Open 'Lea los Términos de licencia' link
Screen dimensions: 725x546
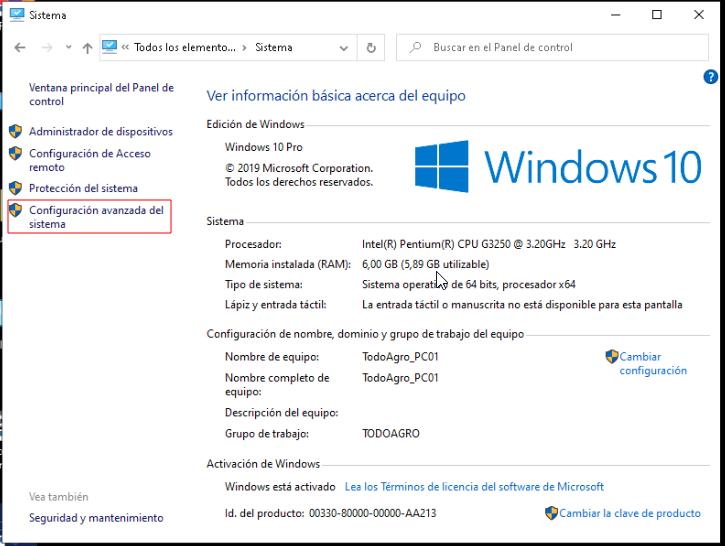(x=474, y=487)
